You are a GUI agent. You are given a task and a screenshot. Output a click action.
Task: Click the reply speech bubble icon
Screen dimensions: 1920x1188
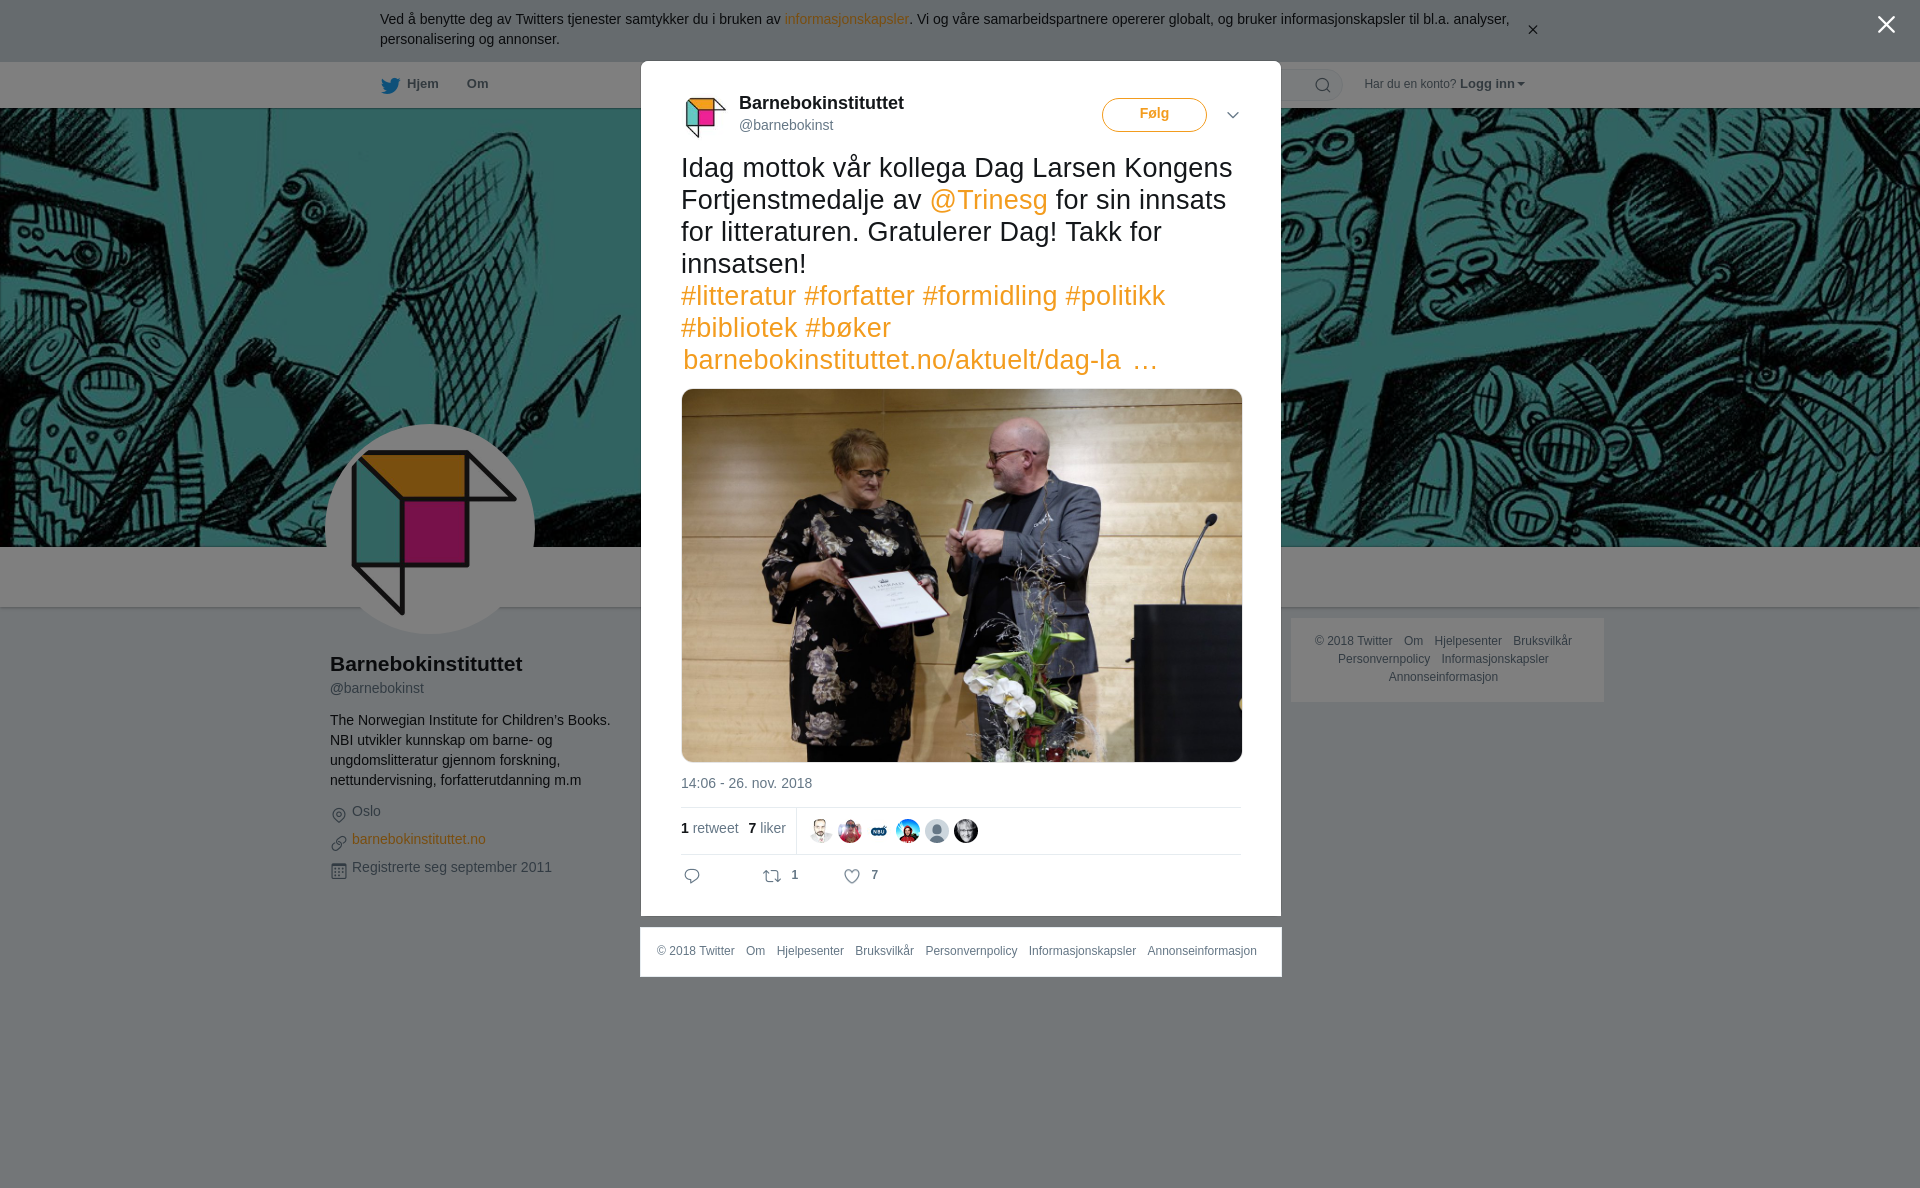coord(692,876)
